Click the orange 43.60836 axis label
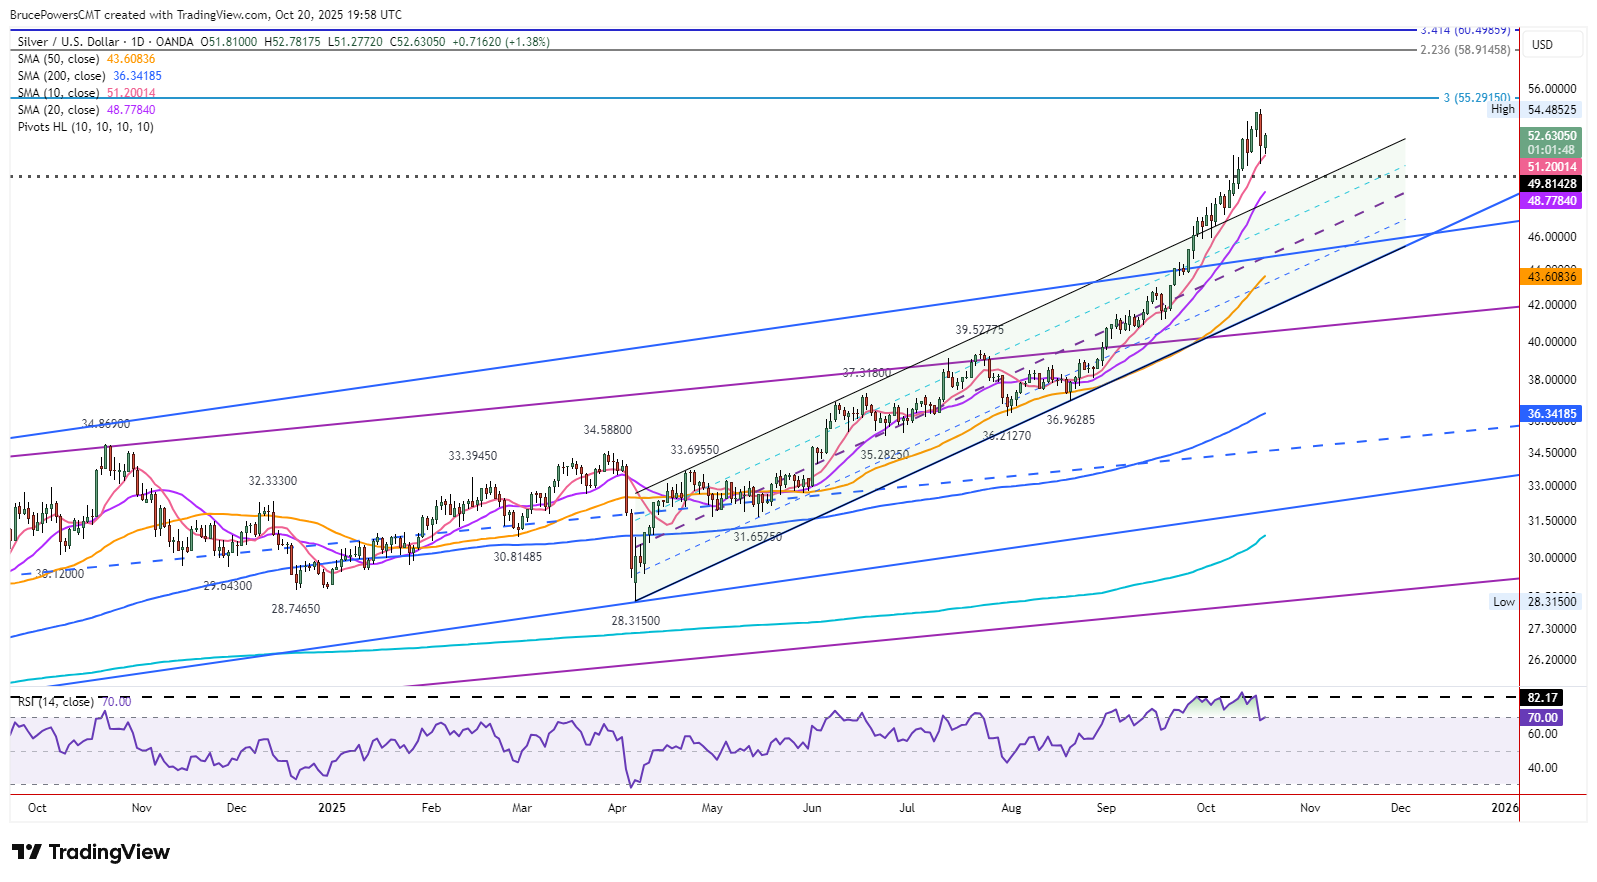 [1551, 277]
